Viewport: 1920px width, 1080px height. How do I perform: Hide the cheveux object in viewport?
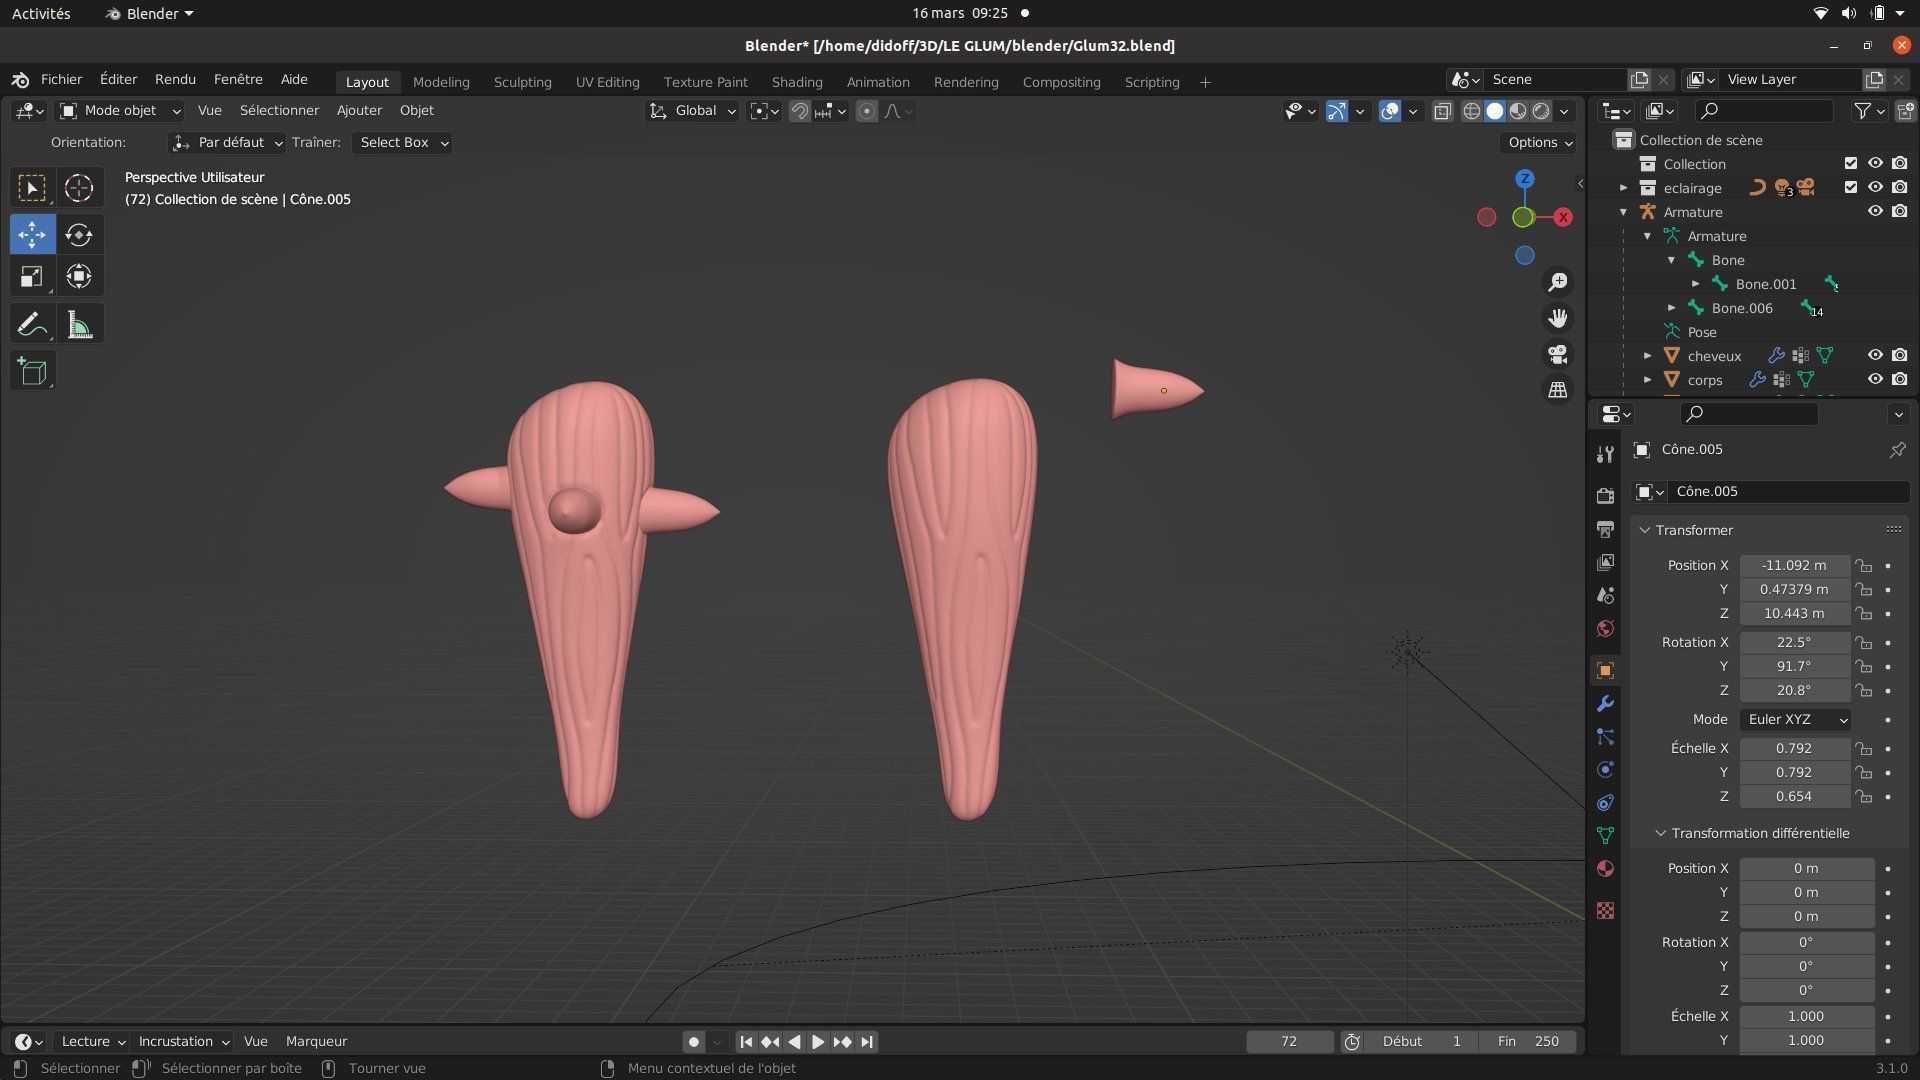point(1875,355)
